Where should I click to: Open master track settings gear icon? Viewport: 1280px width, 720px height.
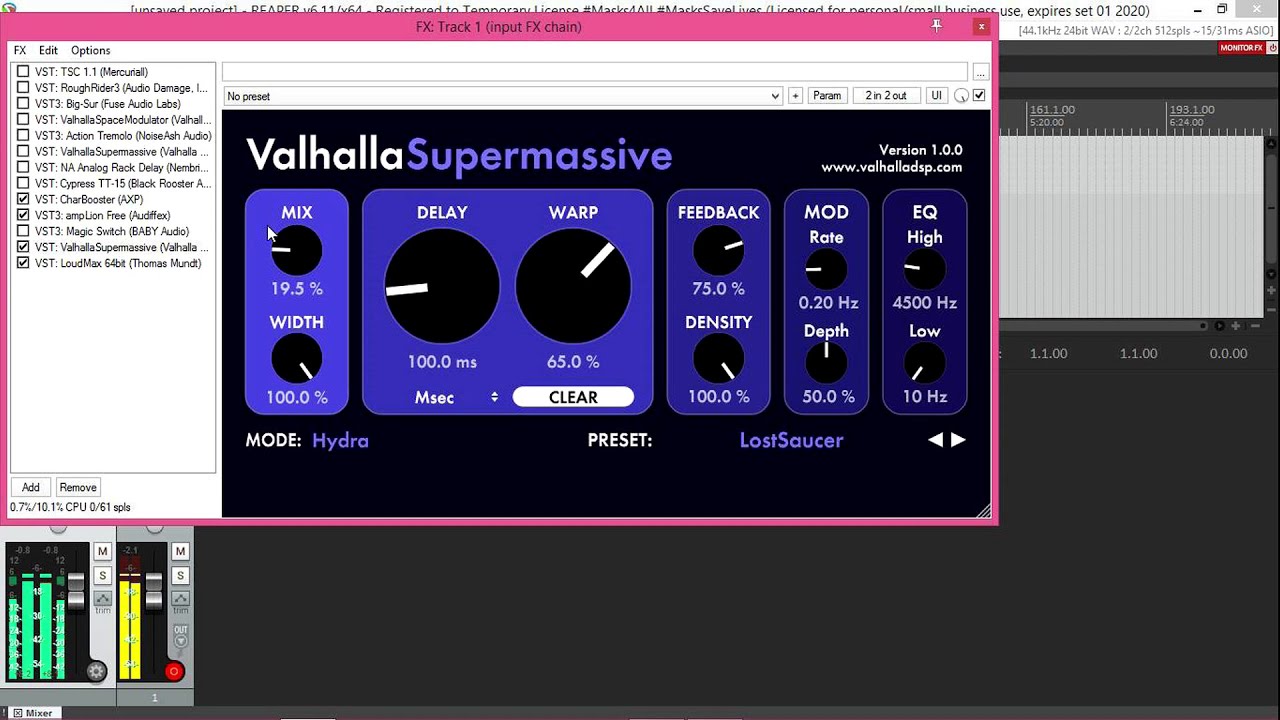pos(96,672)
